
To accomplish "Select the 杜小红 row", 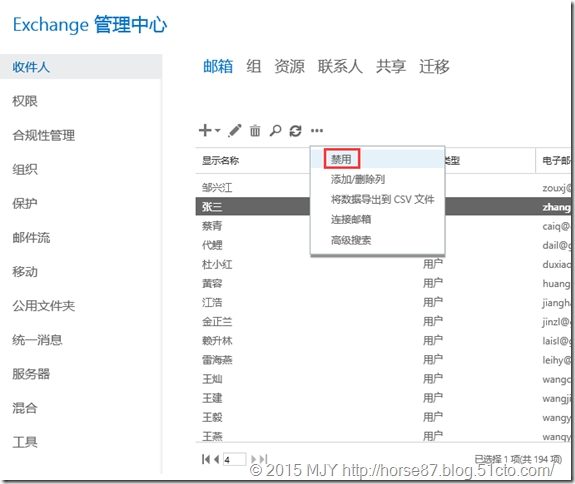I will (x=383, y=264).
